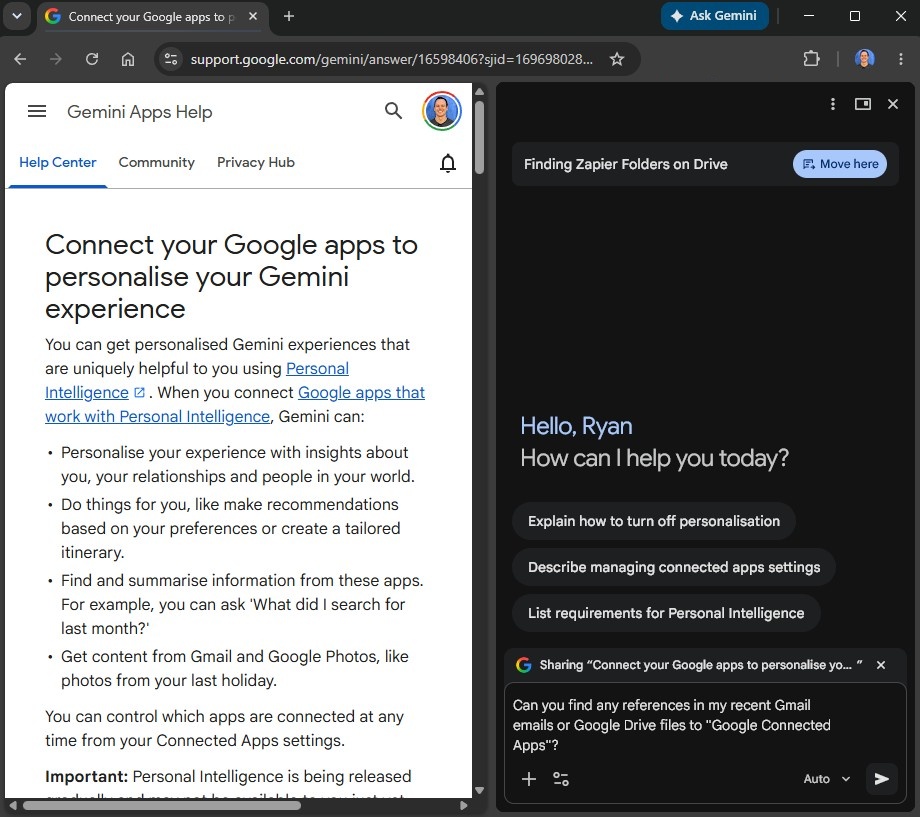This screenshot has width=920, height=817.
Task: Select the Help Center tab
Action: [x=58, y=163]
